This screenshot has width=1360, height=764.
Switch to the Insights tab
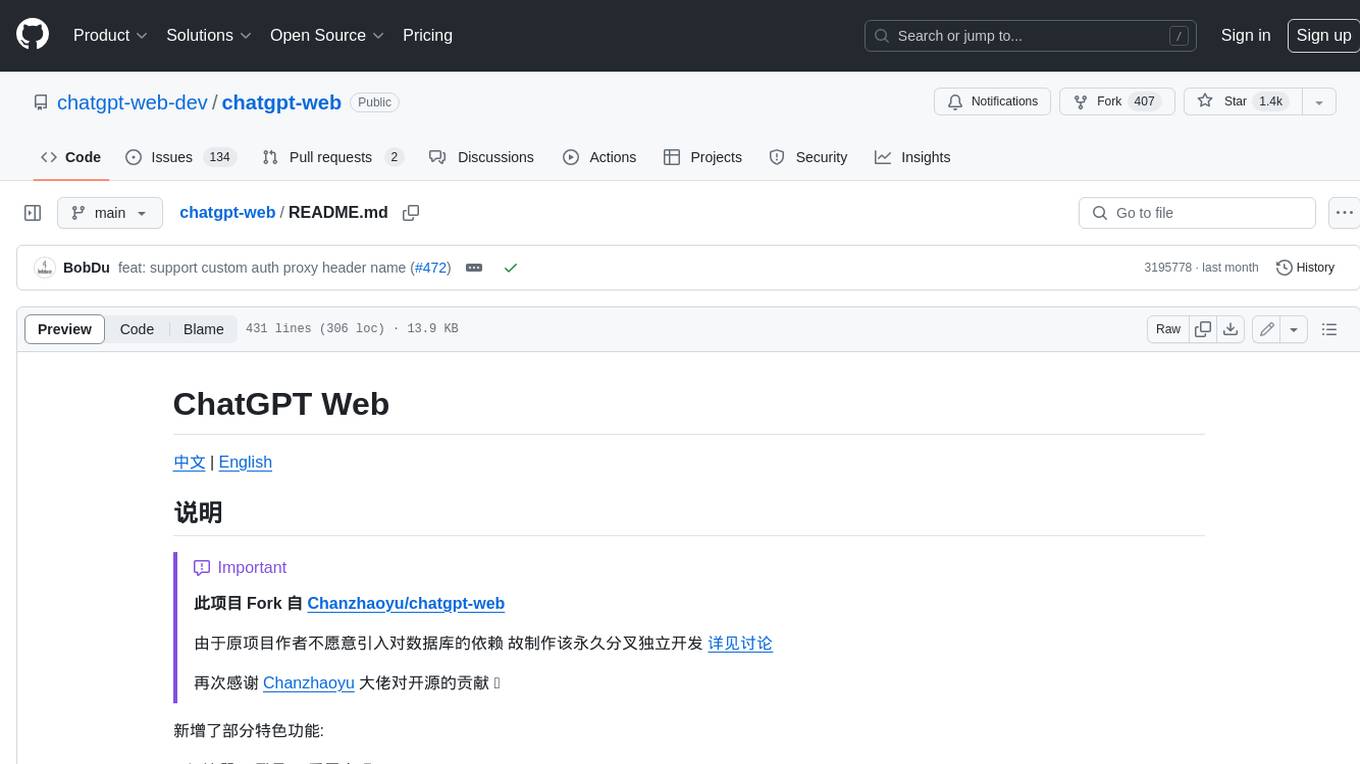click(912, 157)
